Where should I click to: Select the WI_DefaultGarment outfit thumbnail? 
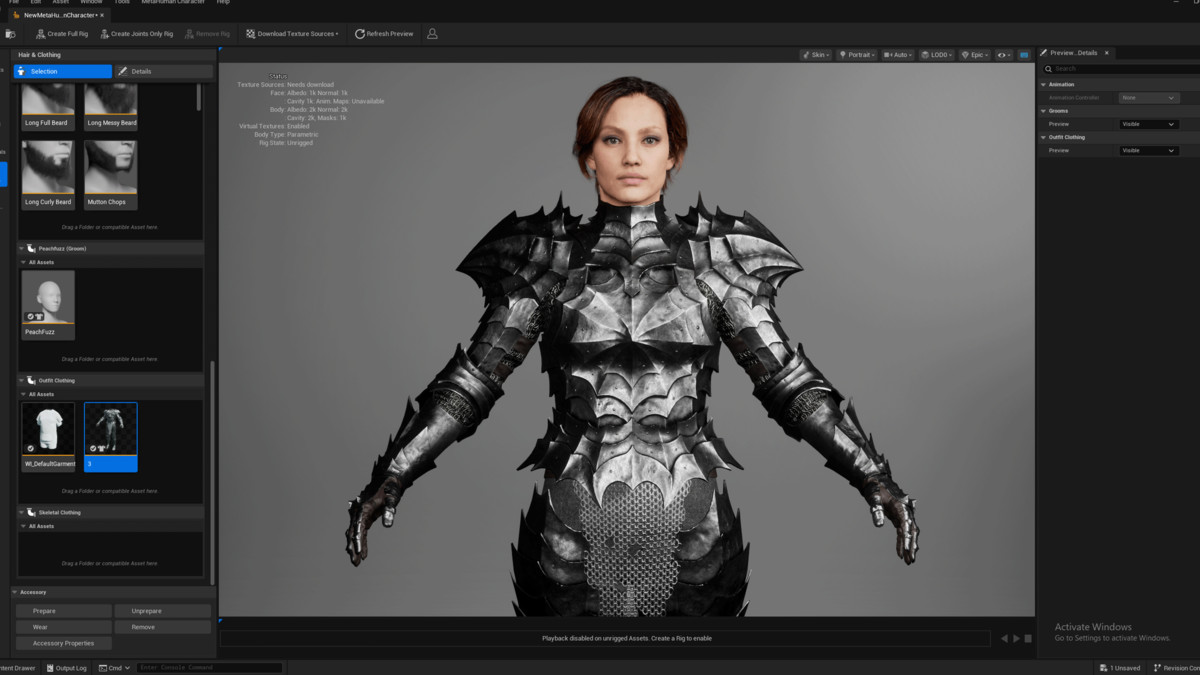48,437
